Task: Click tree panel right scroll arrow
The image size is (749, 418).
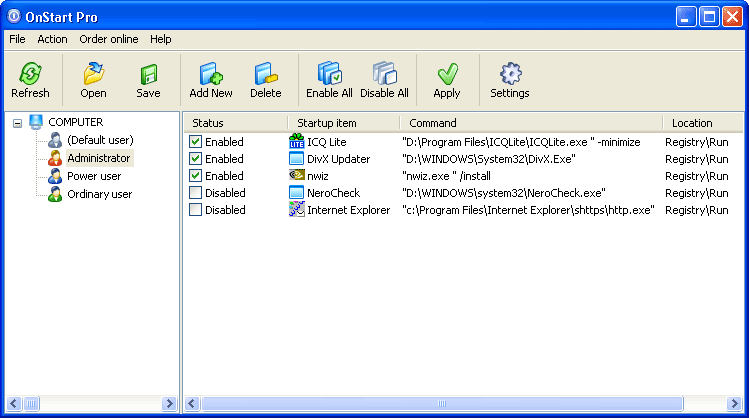Action: (x=169, y=404)
